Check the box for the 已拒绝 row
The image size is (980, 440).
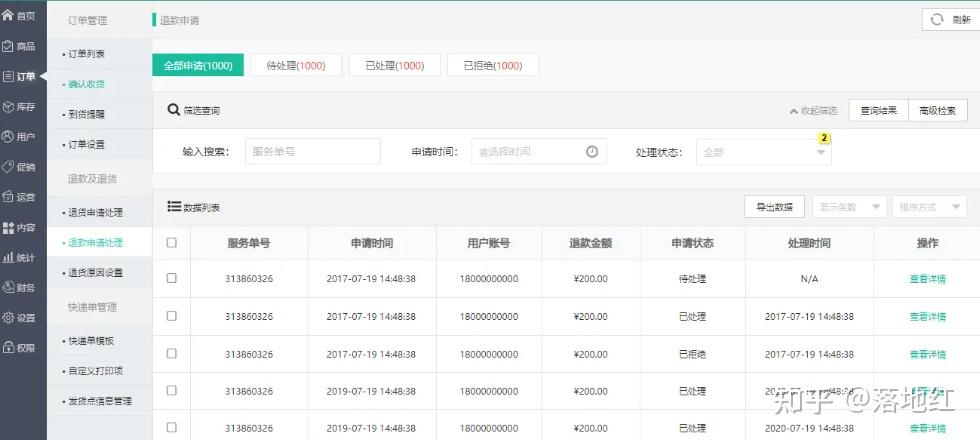pos(171,353)
